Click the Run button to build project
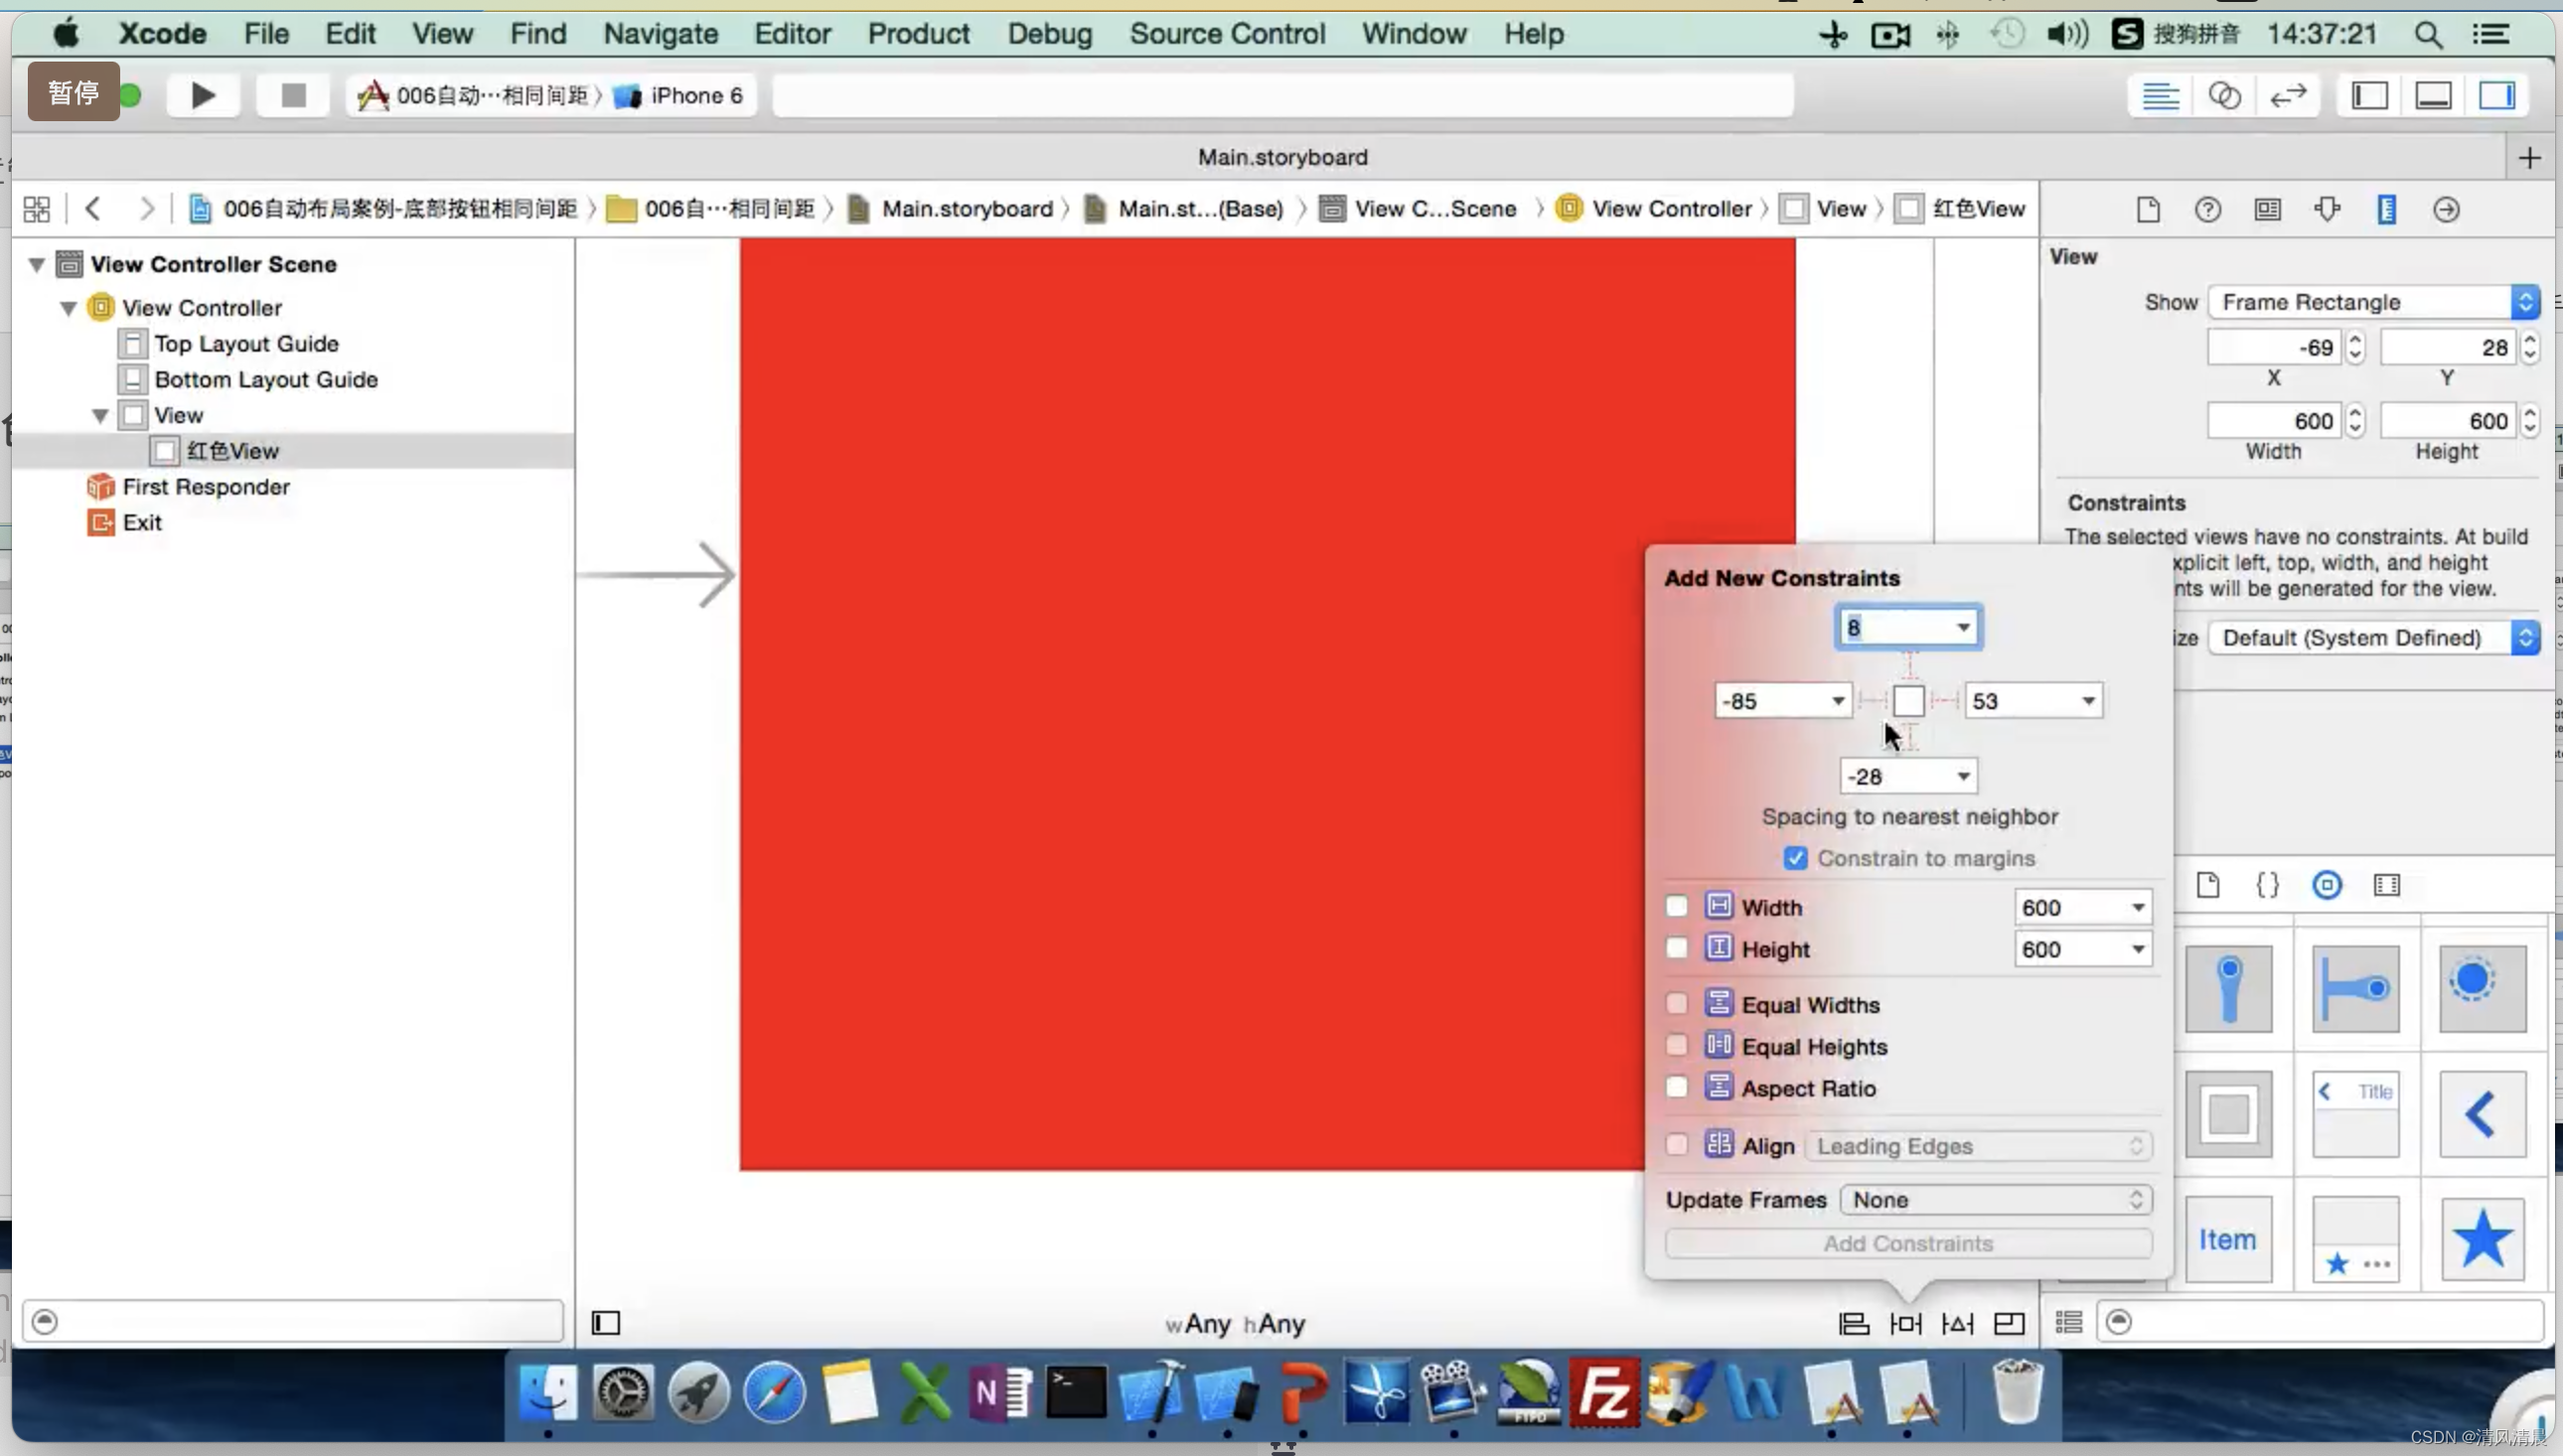This screenshot has height=1456, width=2563. (199, 93)
